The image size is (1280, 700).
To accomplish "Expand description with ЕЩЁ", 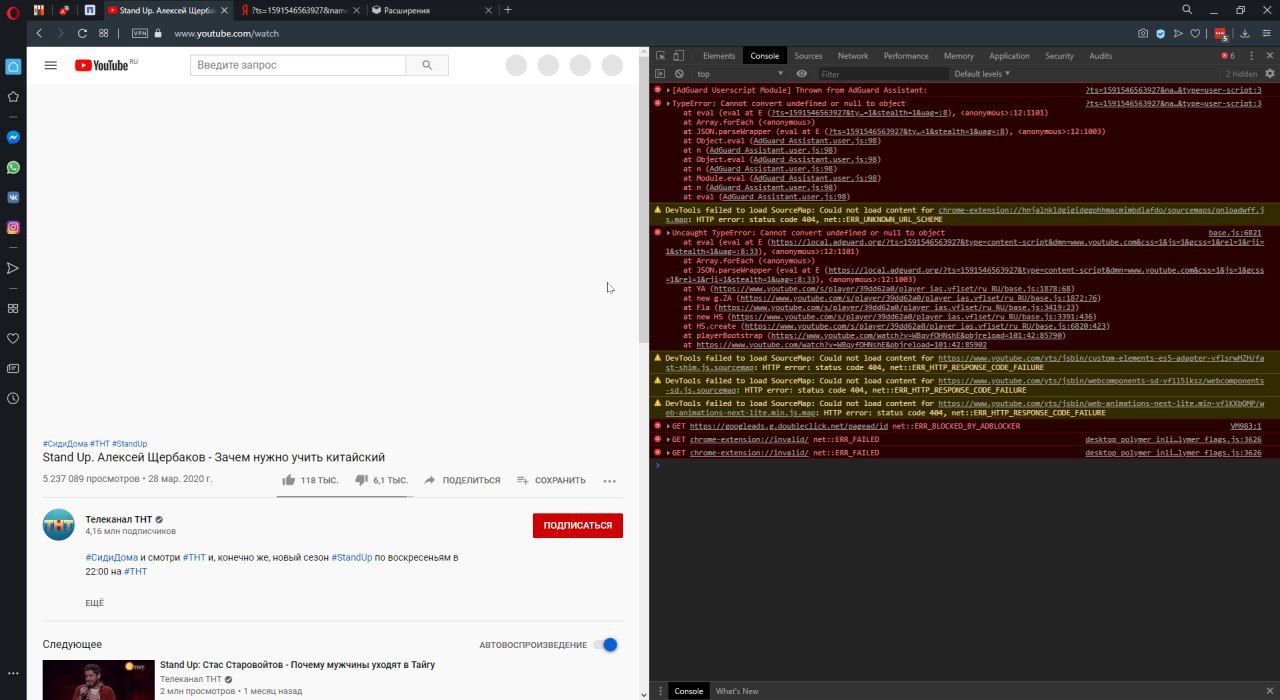I will 94,603.
